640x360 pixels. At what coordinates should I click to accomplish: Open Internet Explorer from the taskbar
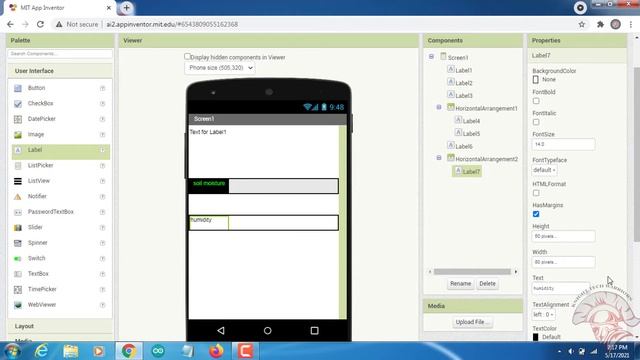coord(41,351)
